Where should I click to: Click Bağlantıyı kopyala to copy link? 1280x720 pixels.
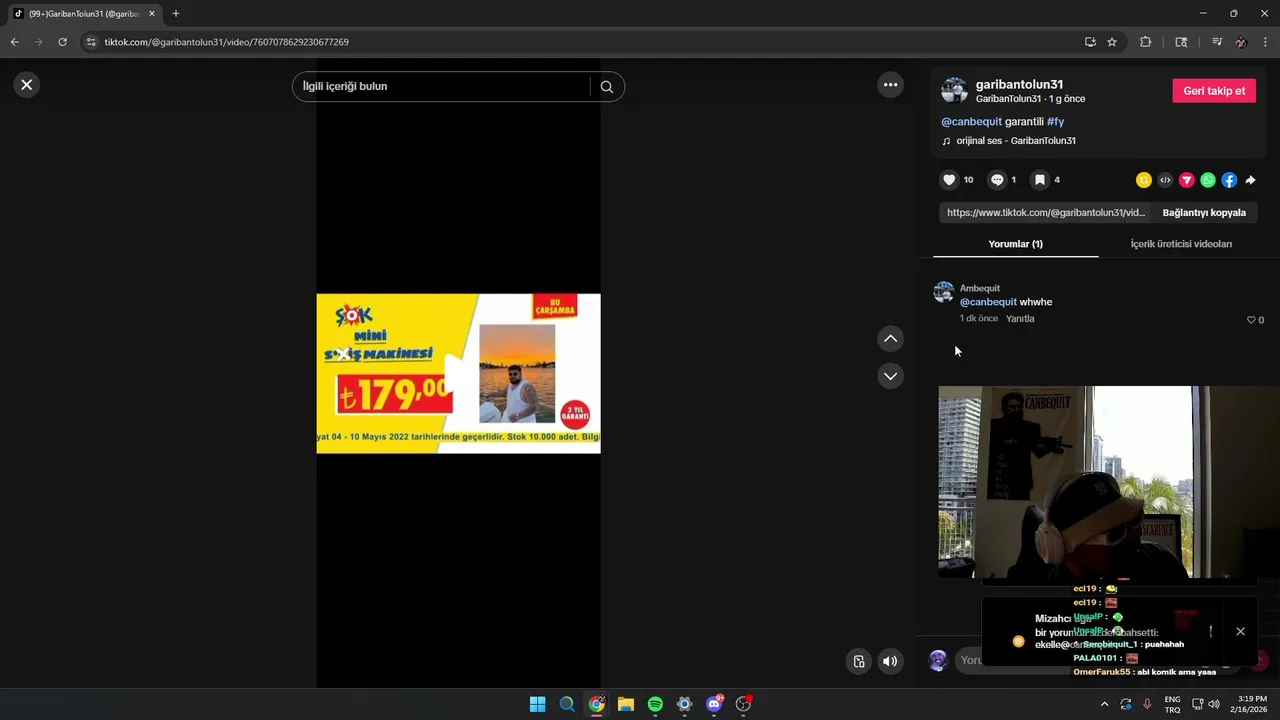click(1204, 213)
